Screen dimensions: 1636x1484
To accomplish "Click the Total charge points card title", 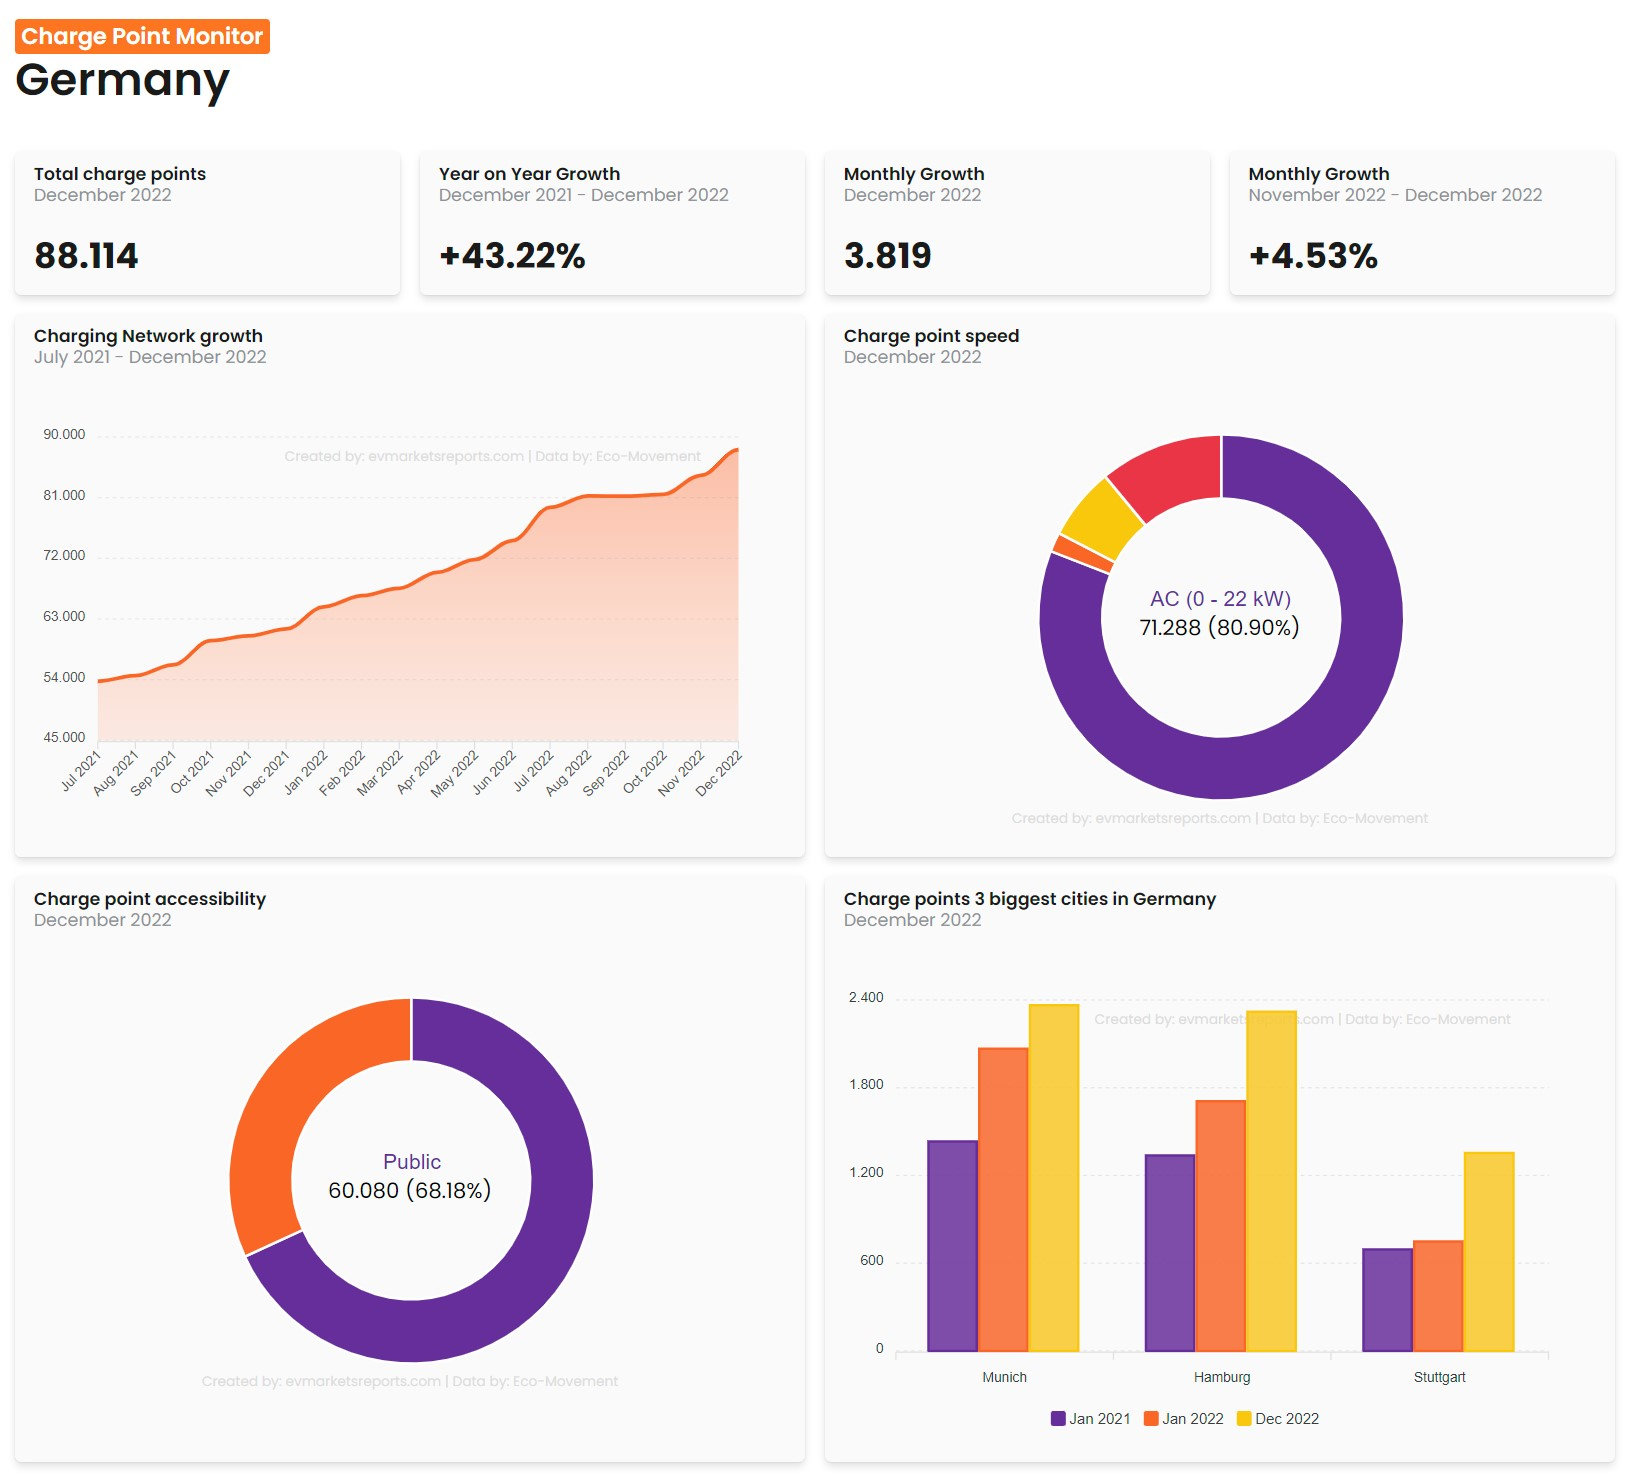I will (x=120, y=174).
